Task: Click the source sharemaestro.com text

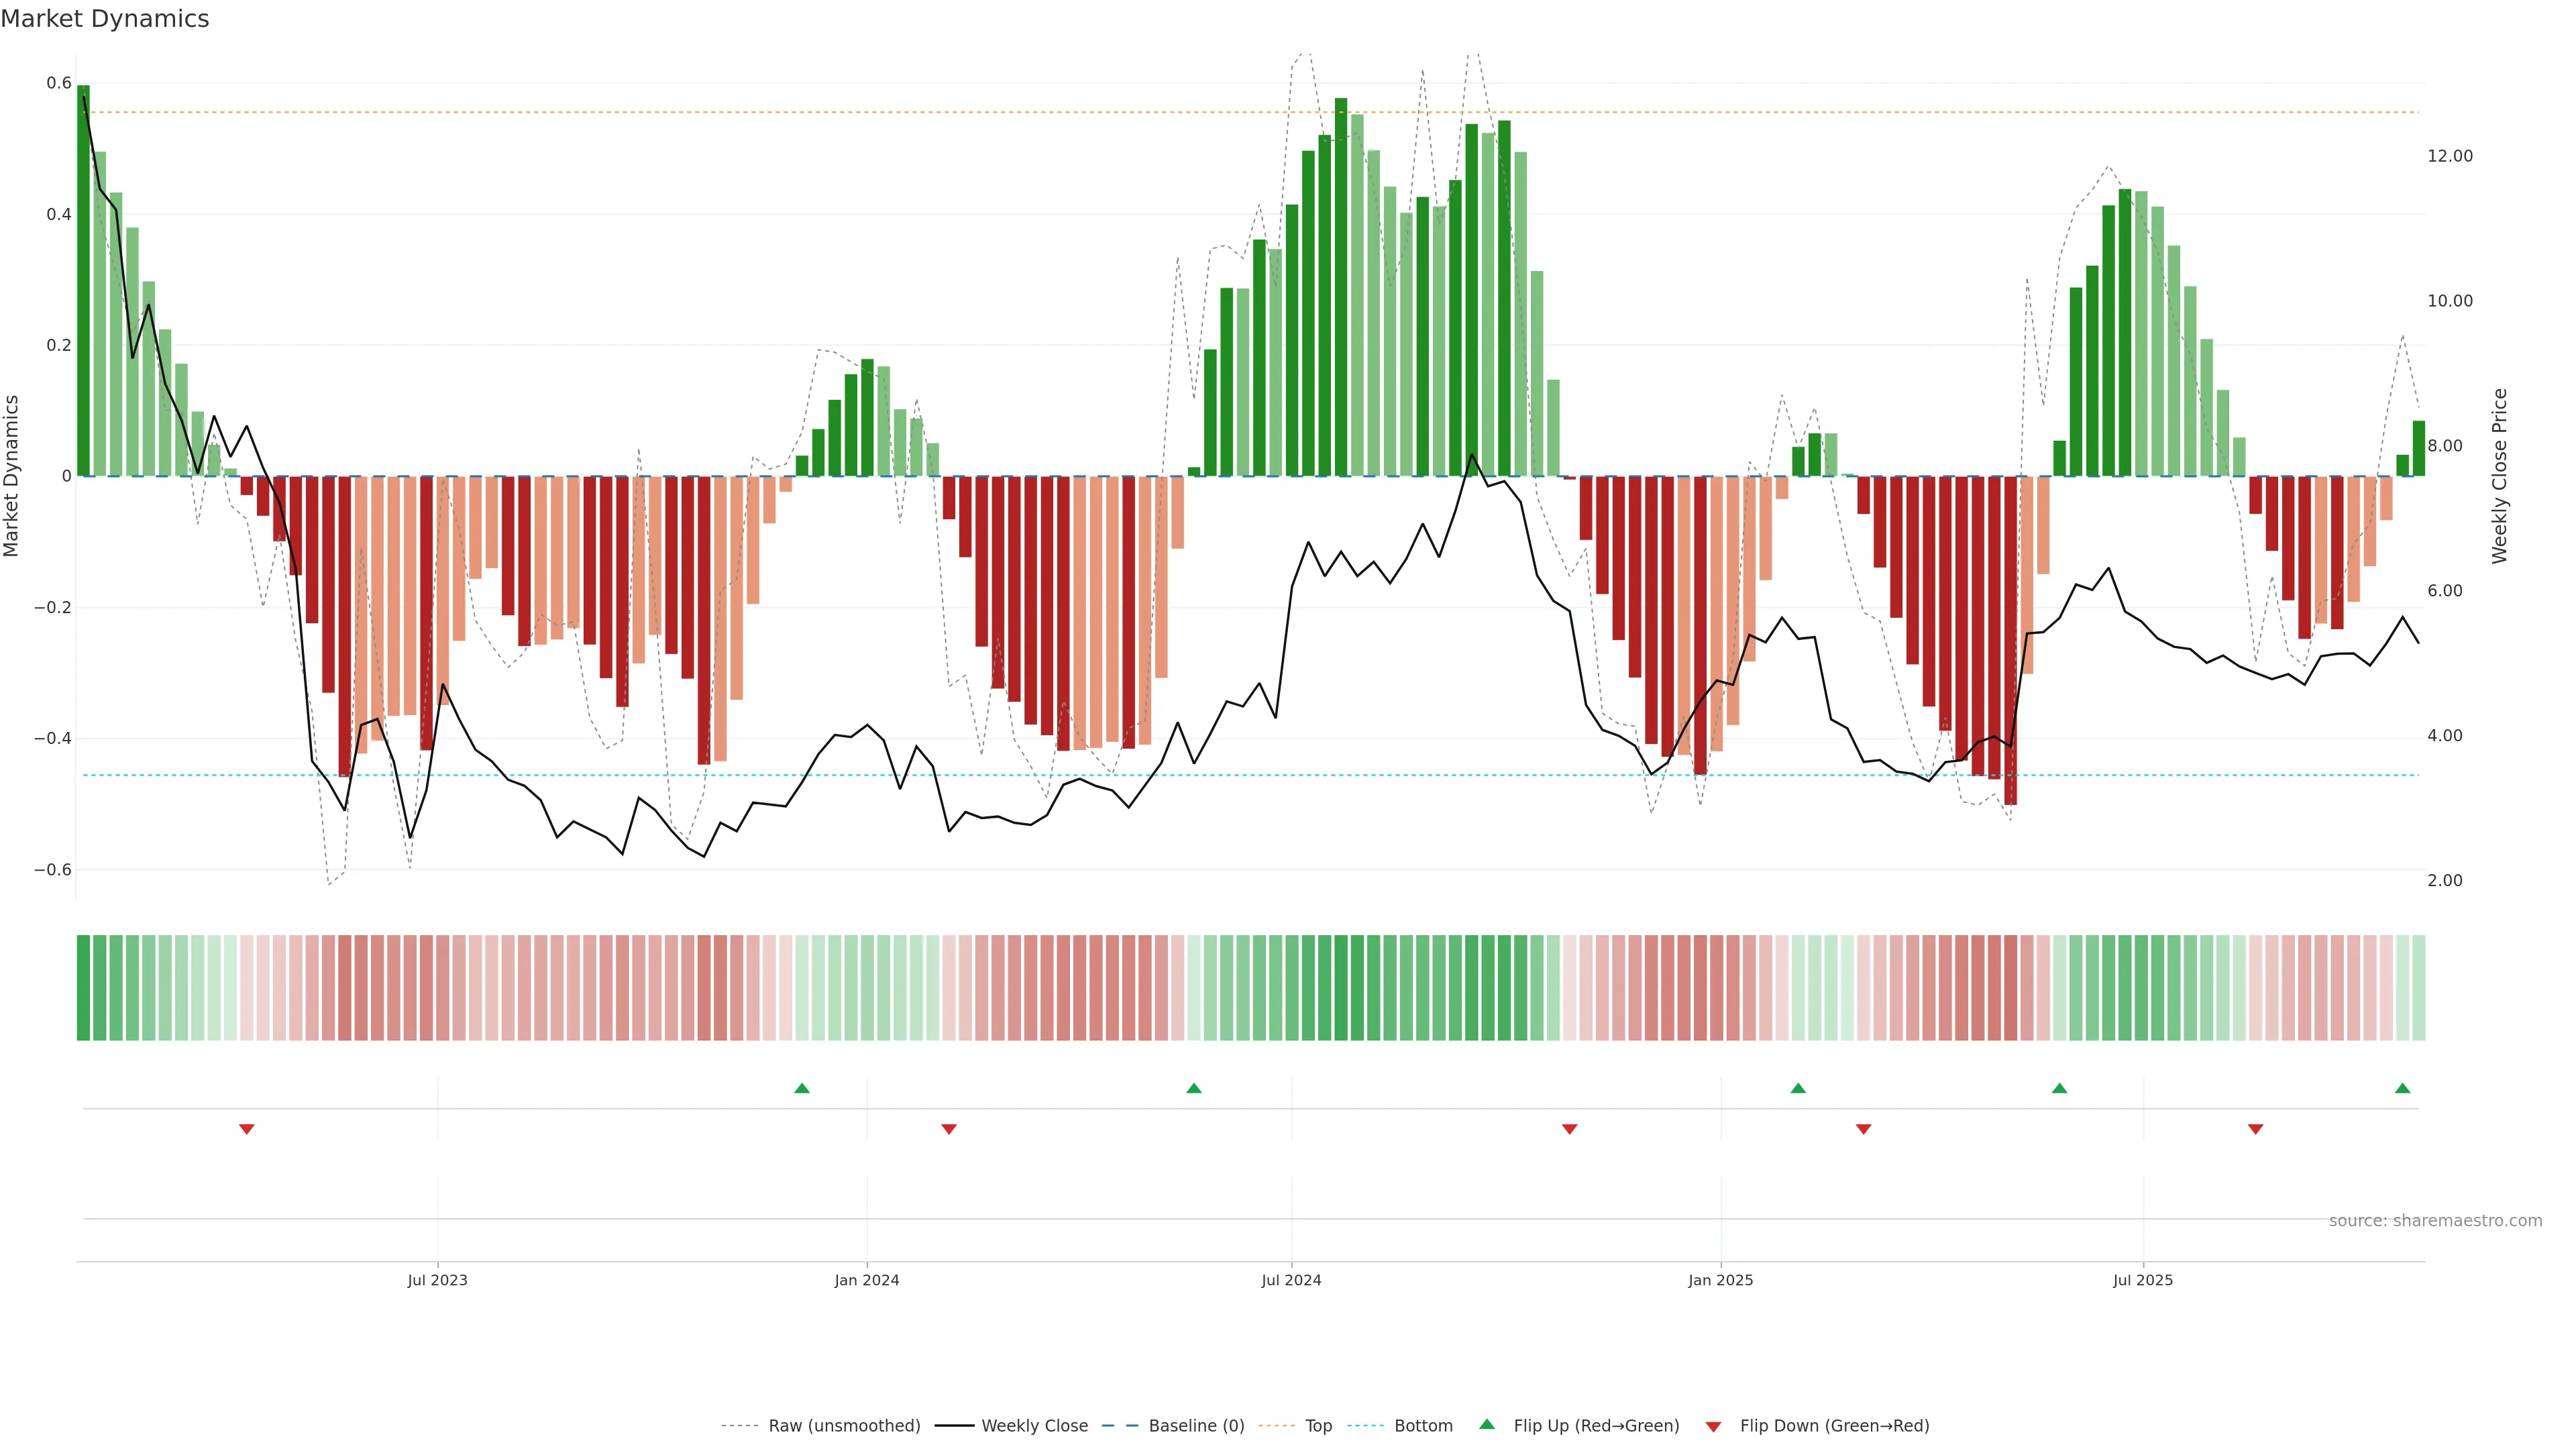Action: tap(2435, 1220)
